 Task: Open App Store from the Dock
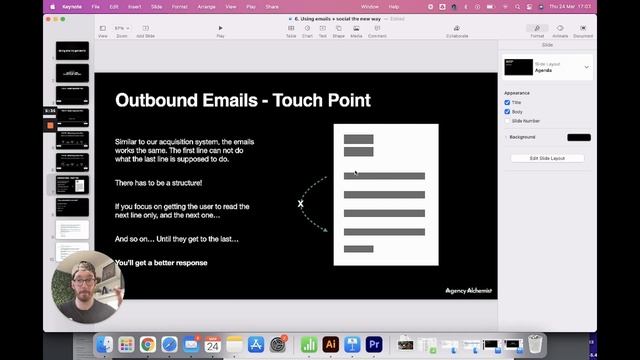tap(256, 344)
